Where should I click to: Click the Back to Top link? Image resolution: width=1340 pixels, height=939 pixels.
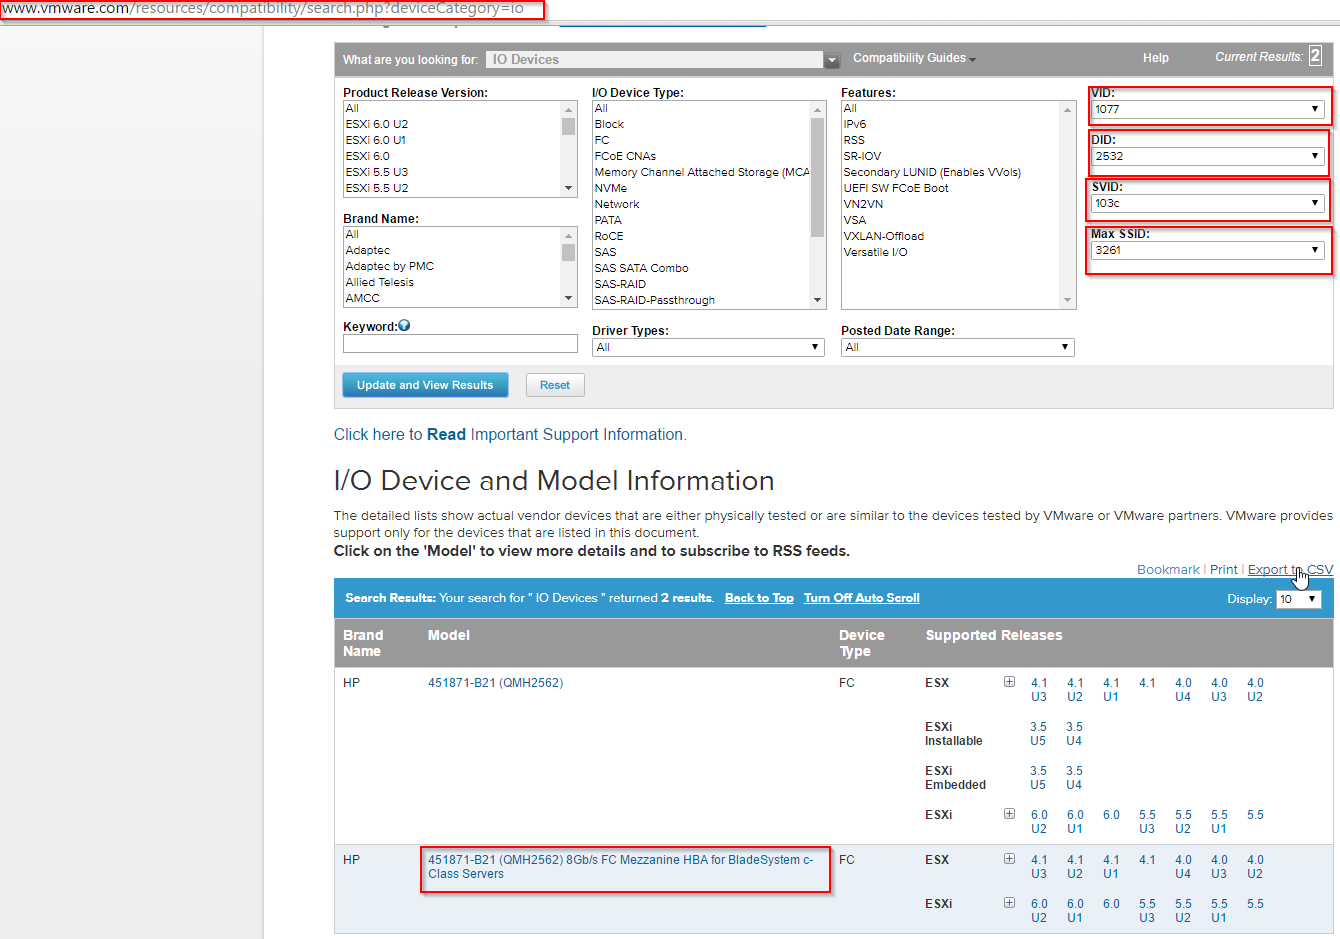pos(759,598)
